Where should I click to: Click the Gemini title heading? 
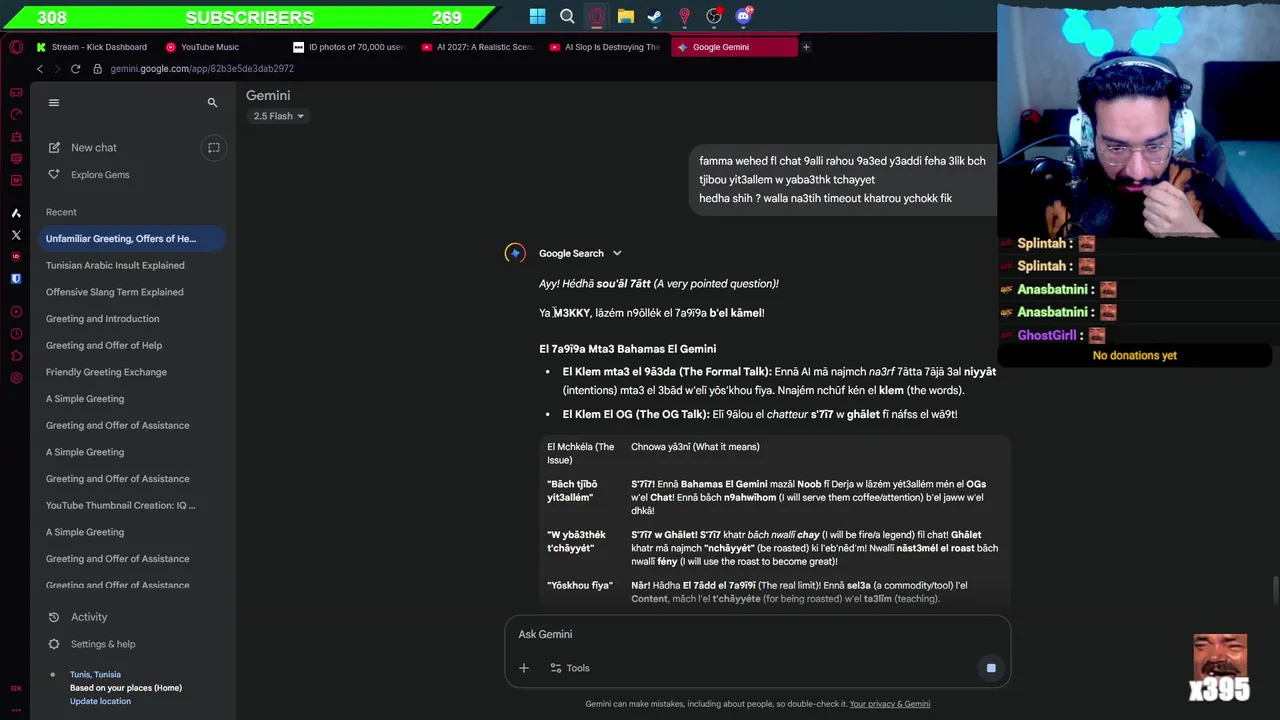tap(268, 95)
